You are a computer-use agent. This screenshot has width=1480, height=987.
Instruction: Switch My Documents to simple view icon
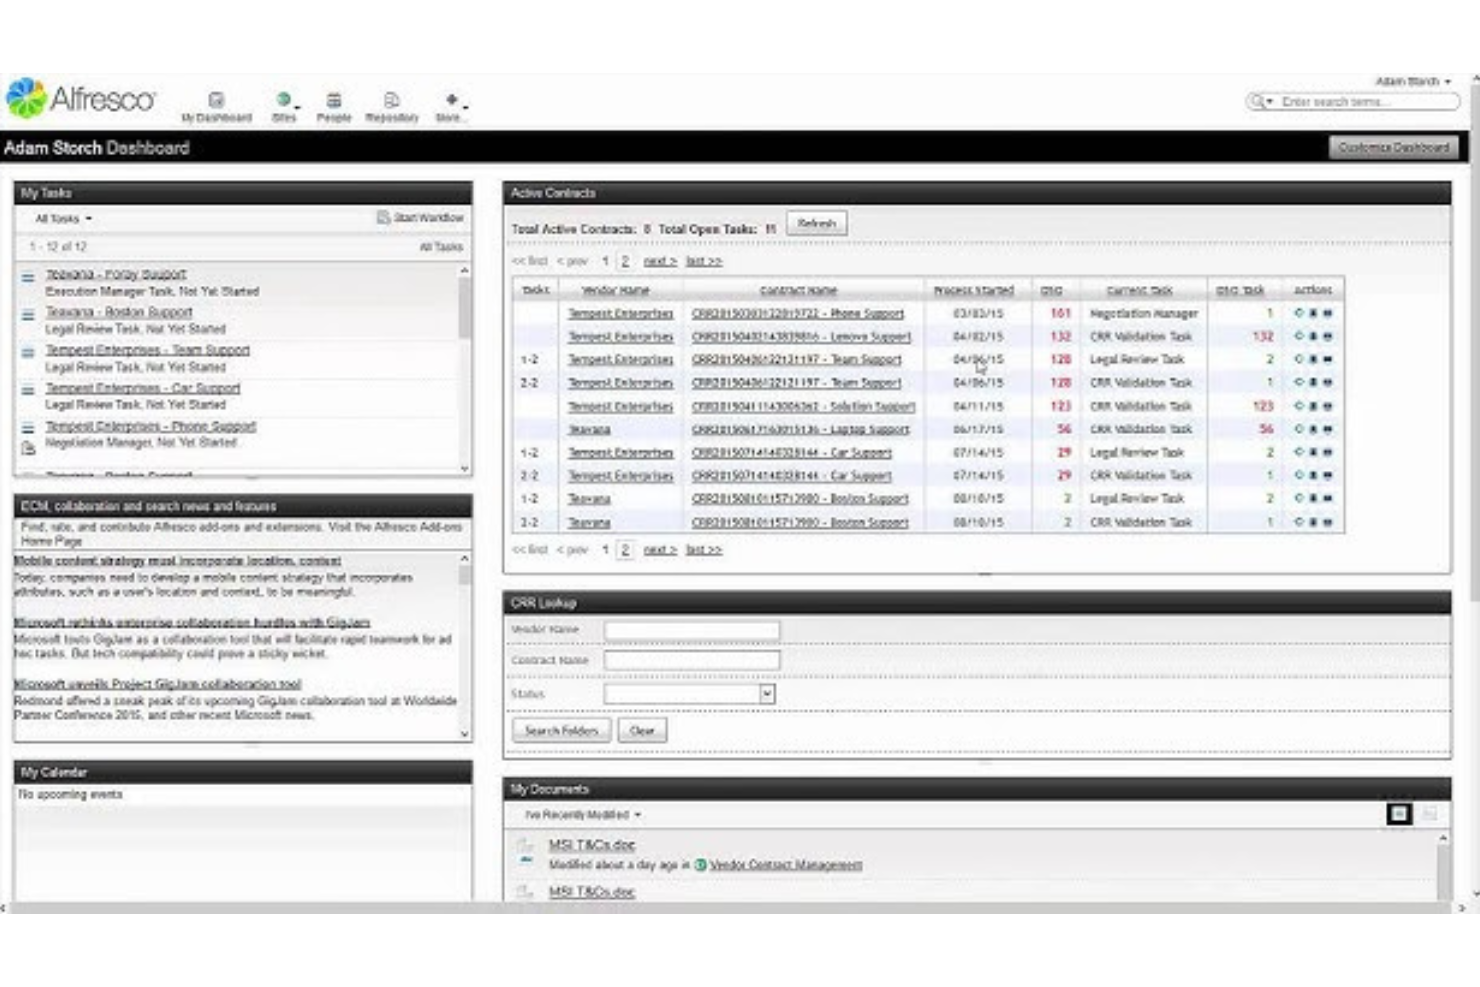pyautogui.click(x=1399, y=814)
